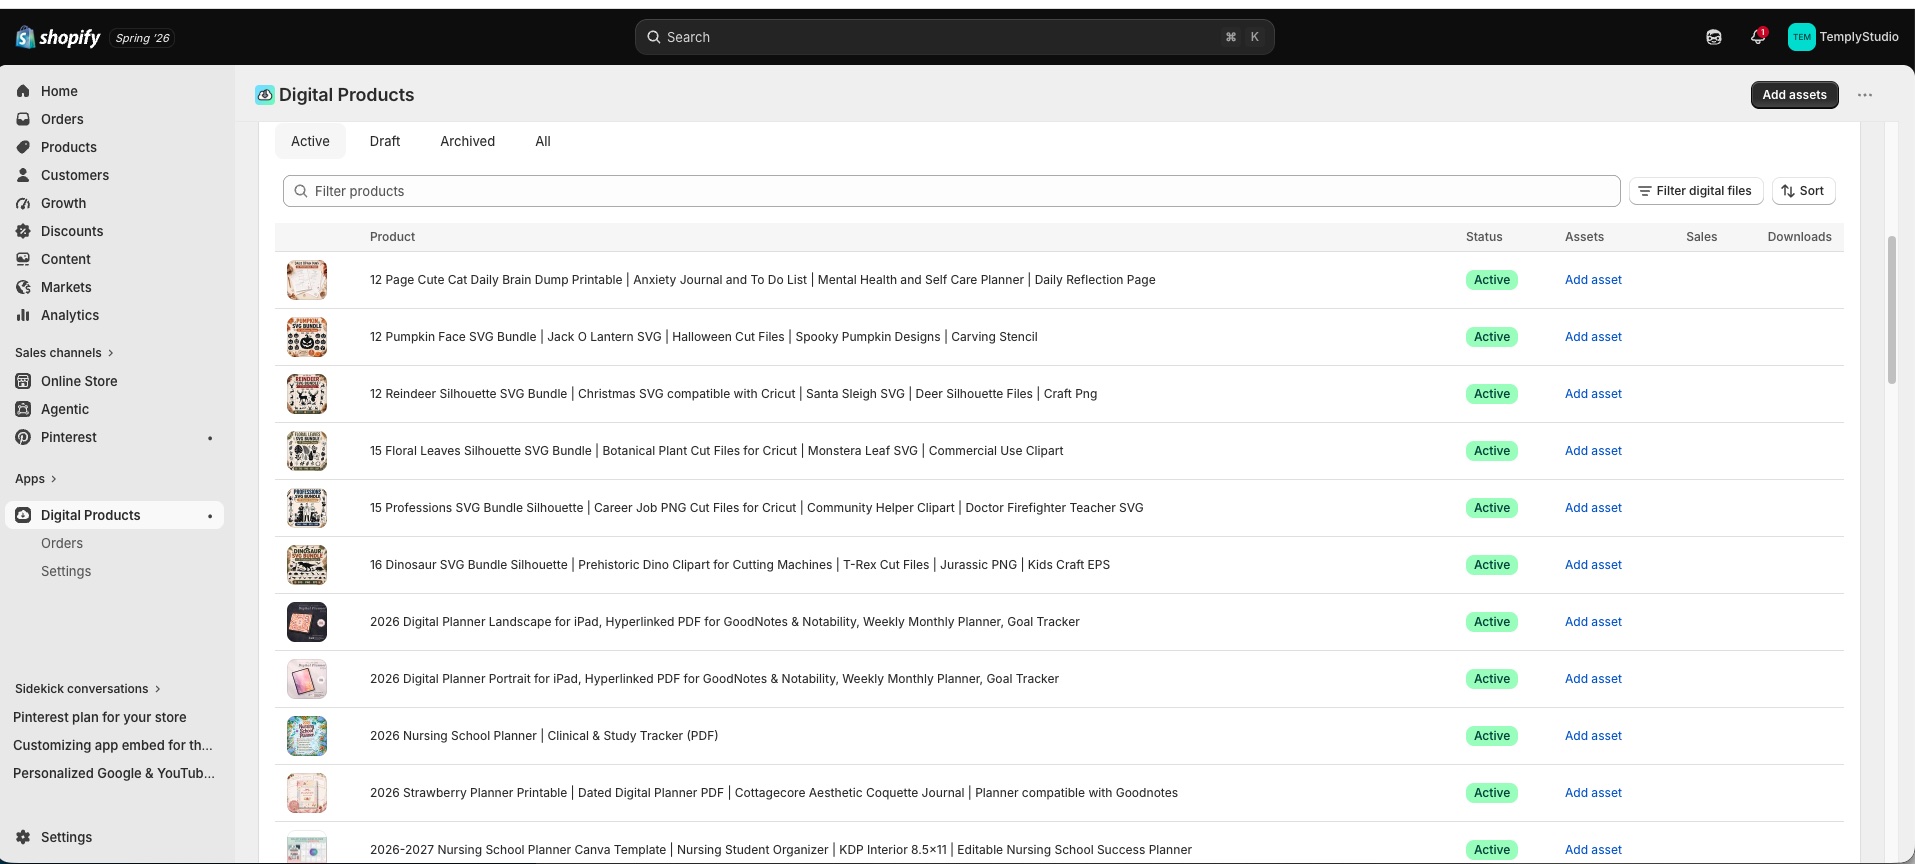Open the Strawberry Planner thumbnail
This screenshot has height=864, width=1915.
(307, 793)
